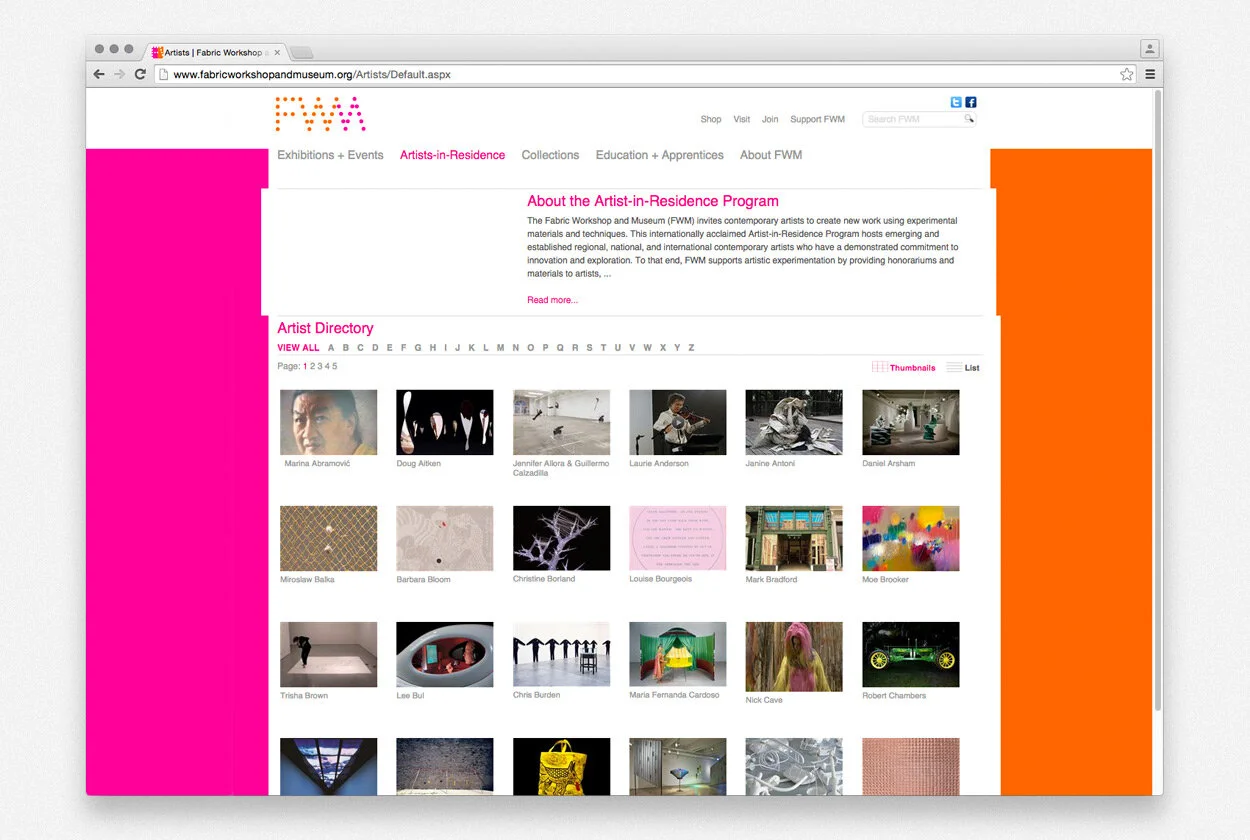Click VIEW ALL in the directory filter
The image size is (1250, 840).
click(x=298, y=348)
